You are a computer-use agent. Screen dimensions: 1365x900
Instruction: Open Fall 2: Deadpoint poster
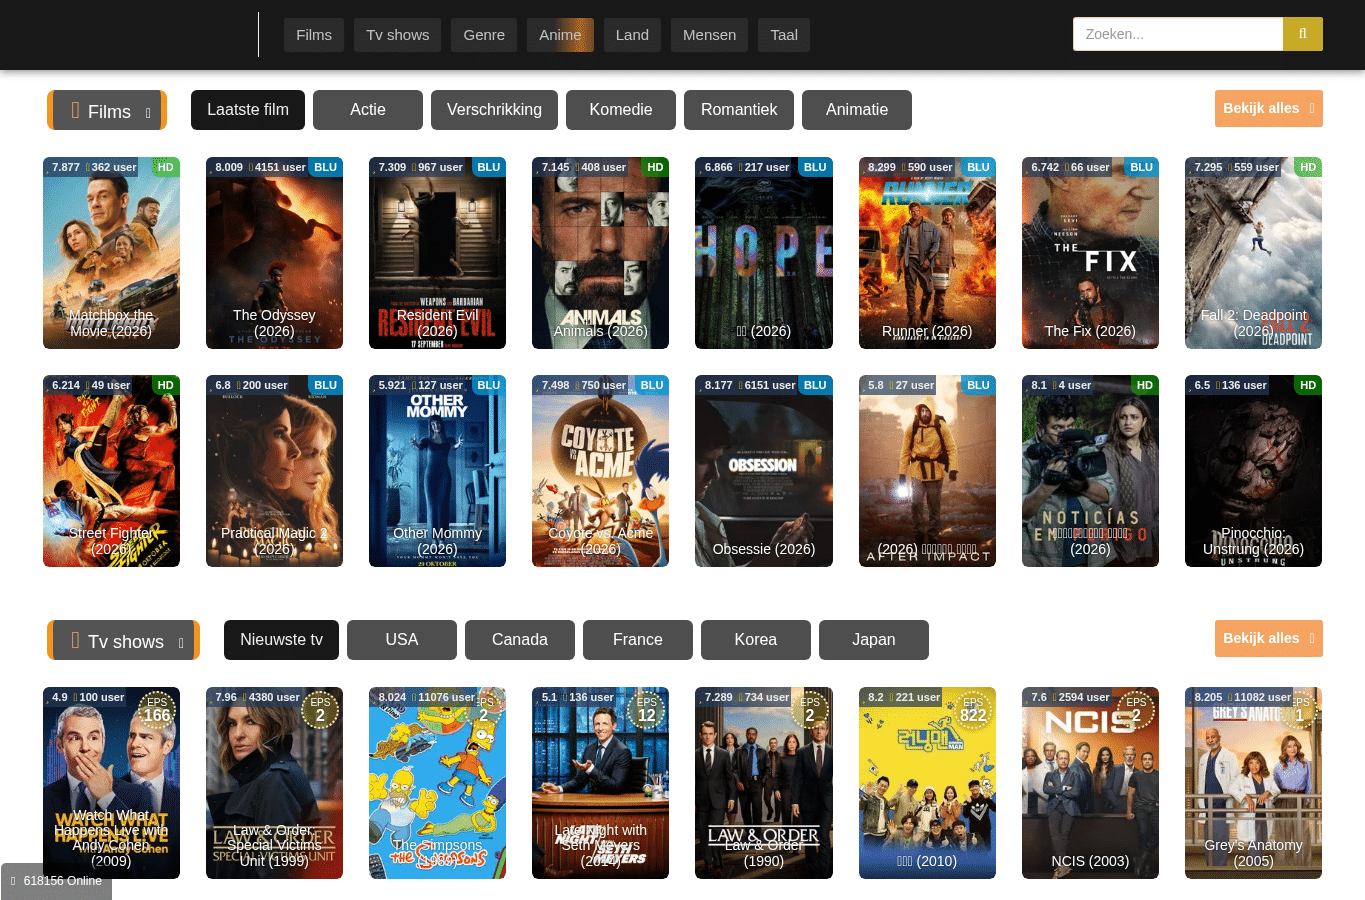pos(1253,253)
